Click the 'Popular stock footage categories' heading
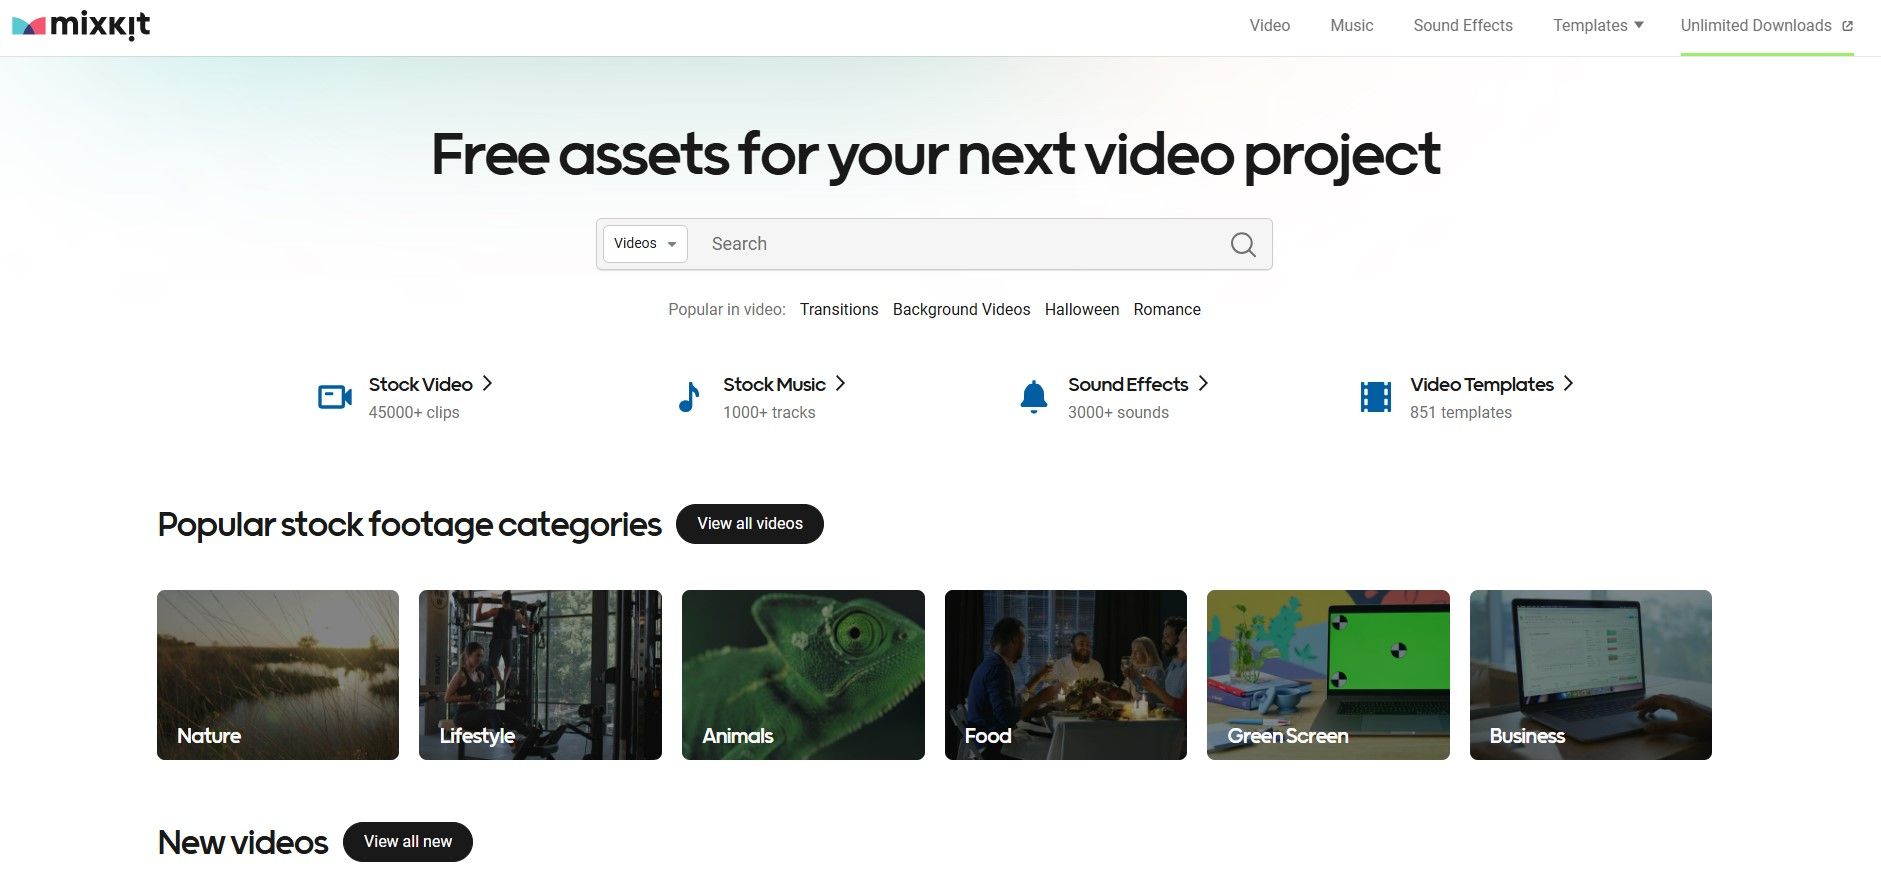Viewport: 1881px width, 876px height. click(410, 525)
